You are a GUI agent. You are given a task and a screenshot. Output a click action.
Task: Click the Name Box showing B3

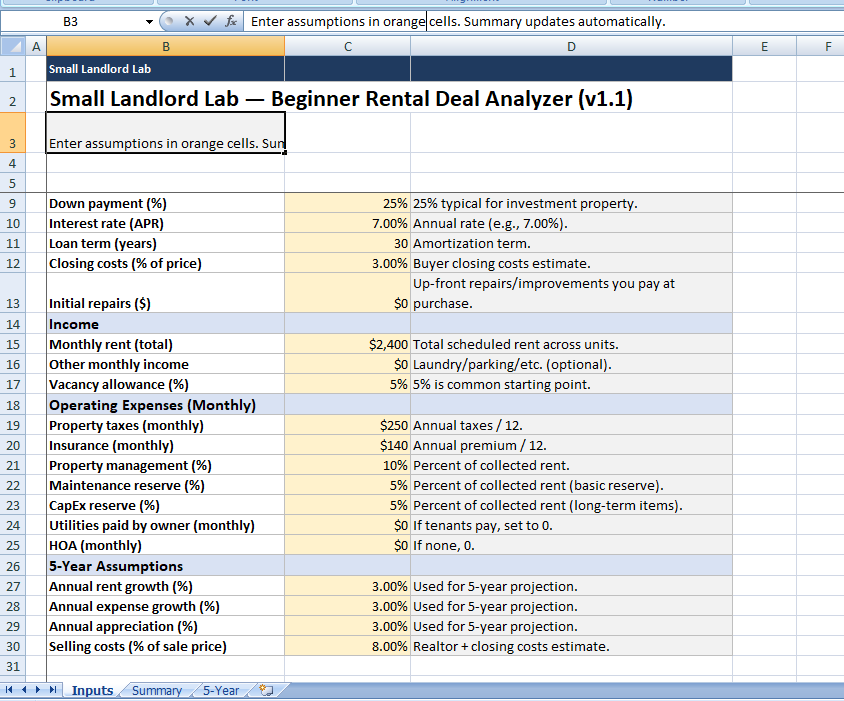(x=72, y=21)
